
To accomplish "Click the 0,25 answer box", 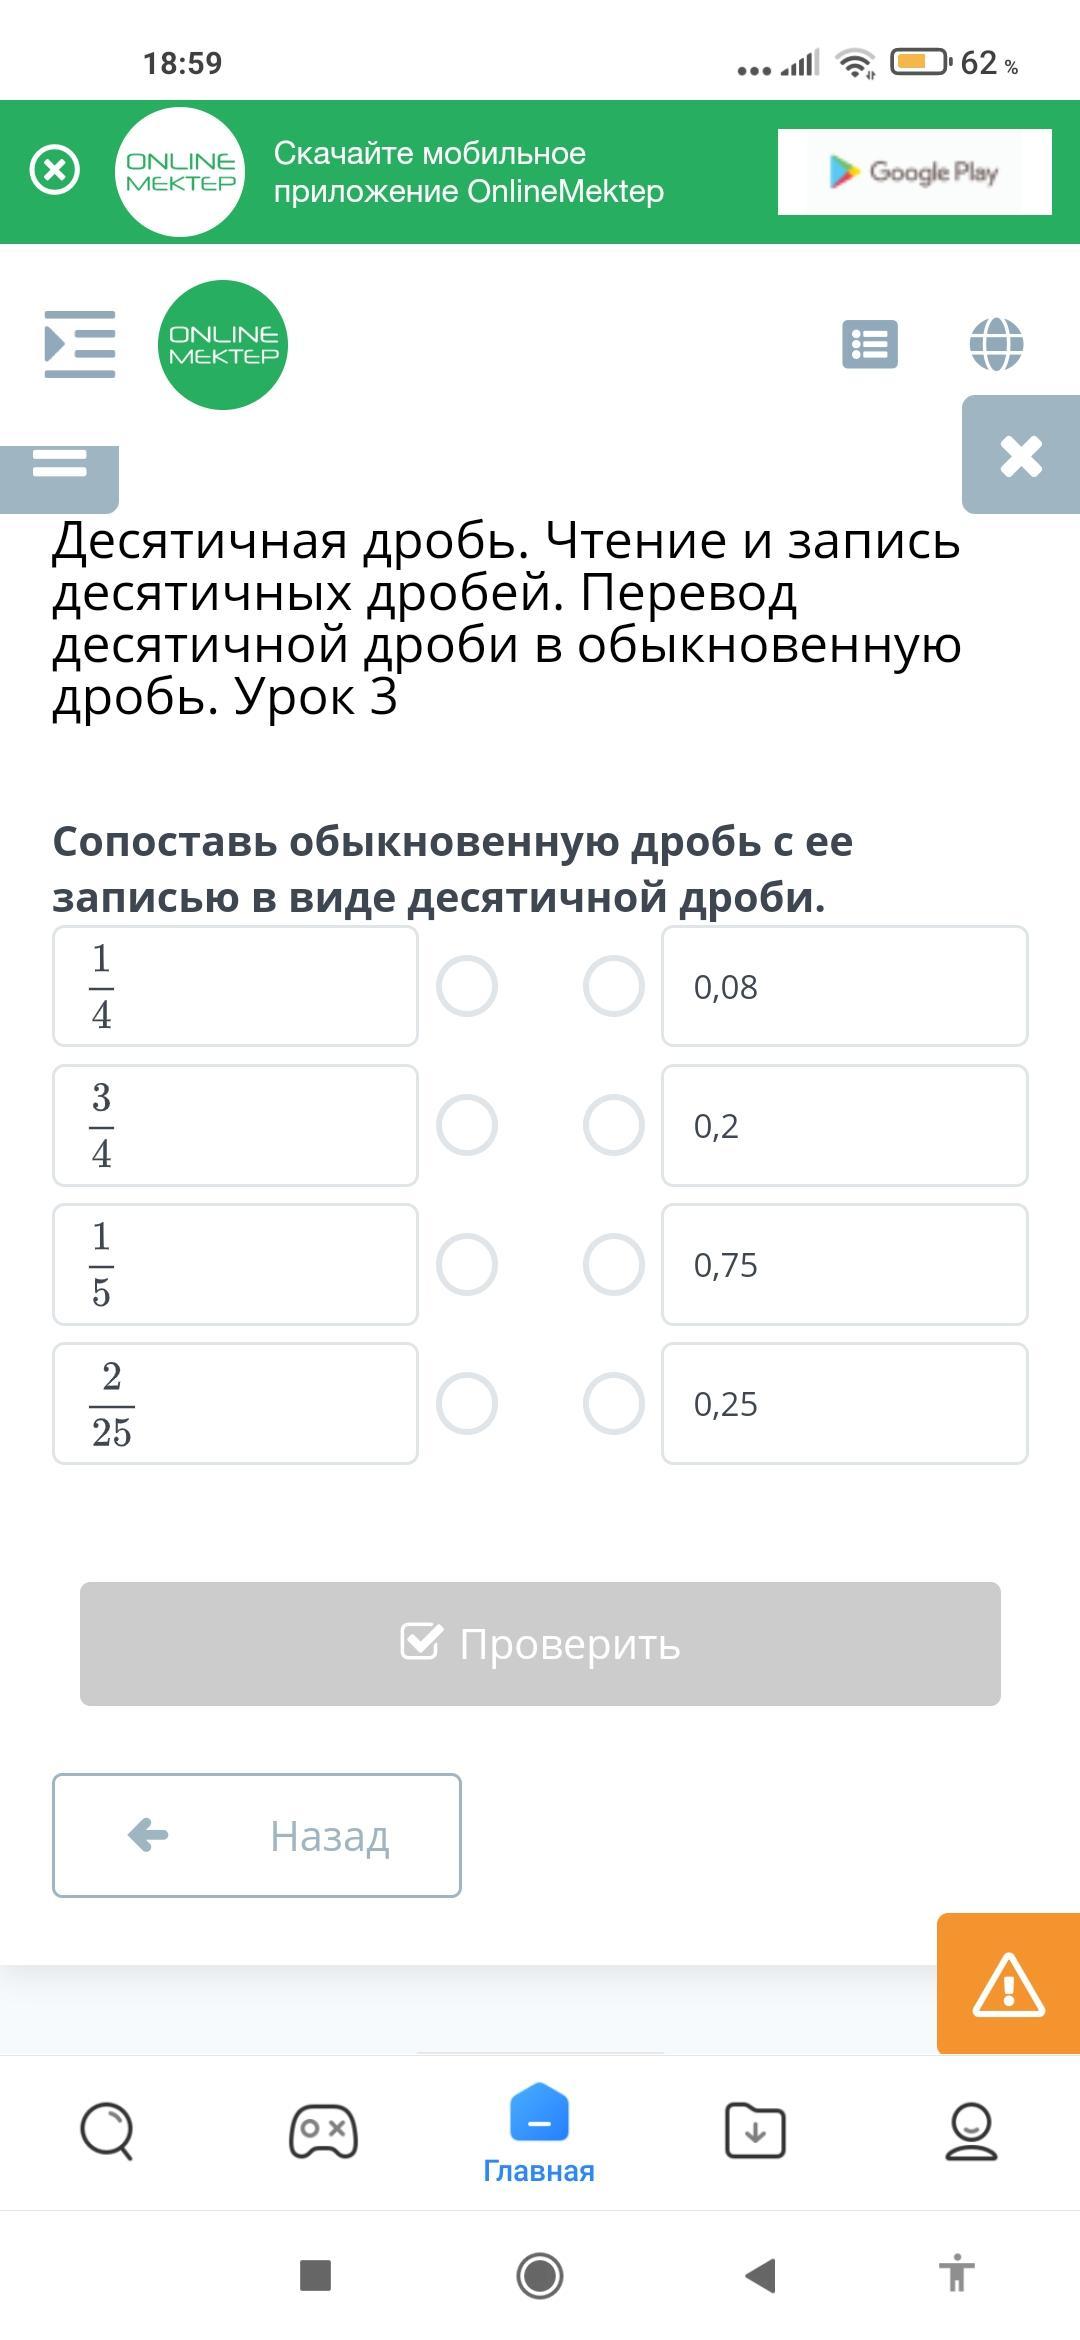I will (x=844, y=1404).
